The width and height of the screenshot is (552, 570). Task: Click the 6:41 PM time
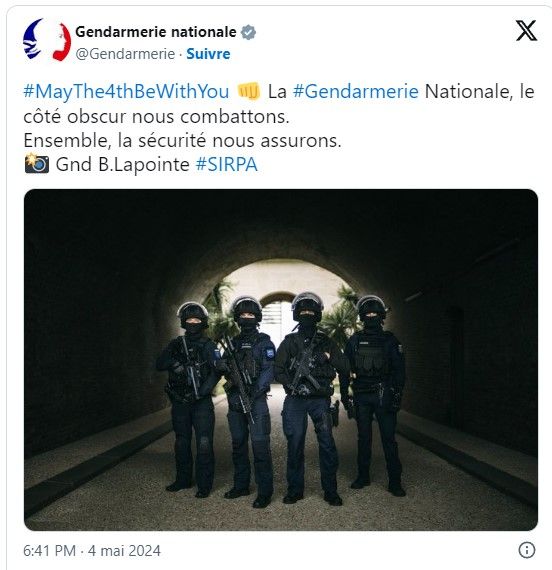[x=49, y=550]
